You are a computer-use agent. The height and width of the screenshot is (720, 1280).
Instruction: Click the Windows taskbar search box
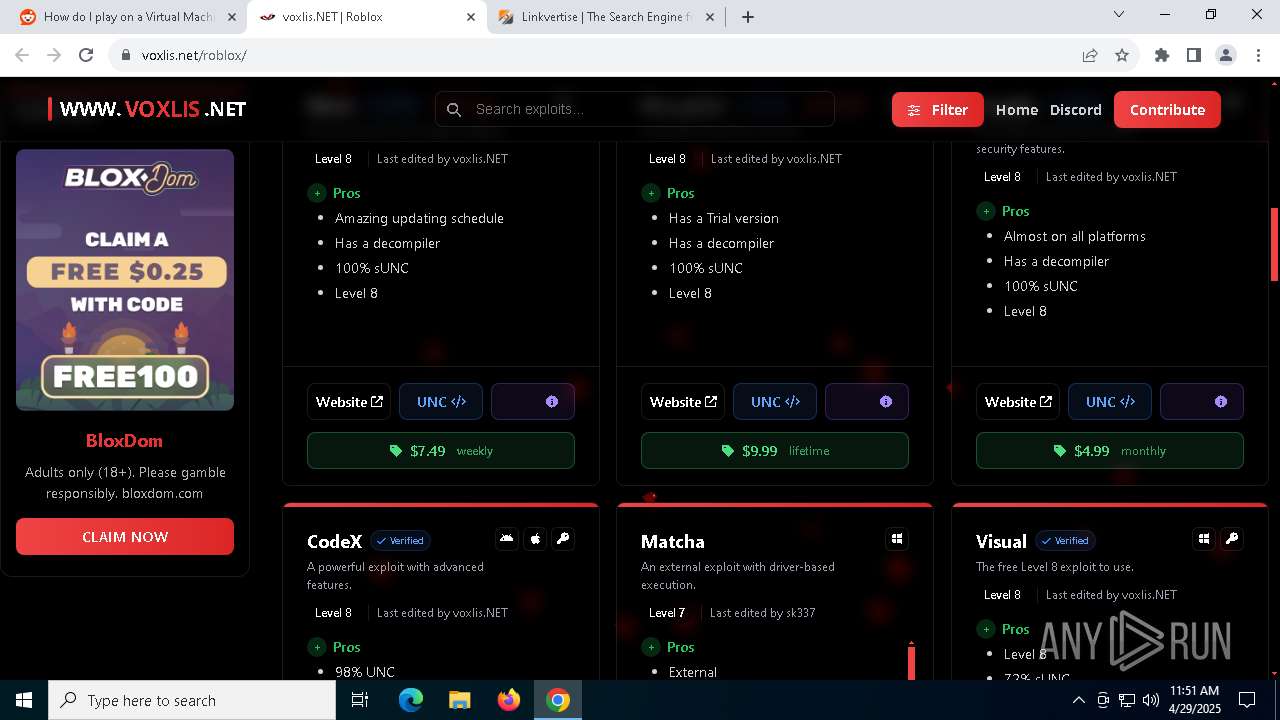192,700
